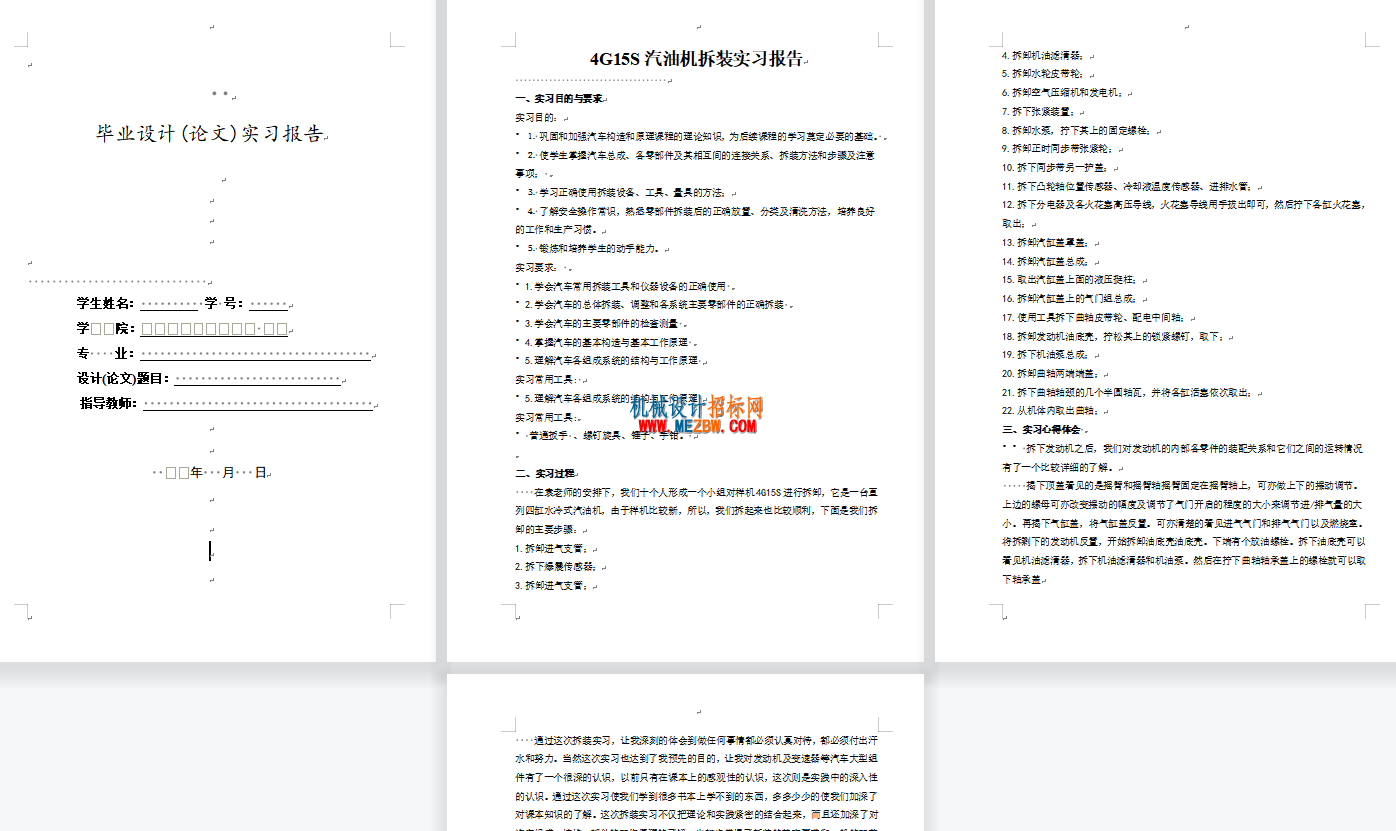
Task: Click step '8. 拆卸水泵,拧下其上的固定螺栓'
Action: [1079, 130]
